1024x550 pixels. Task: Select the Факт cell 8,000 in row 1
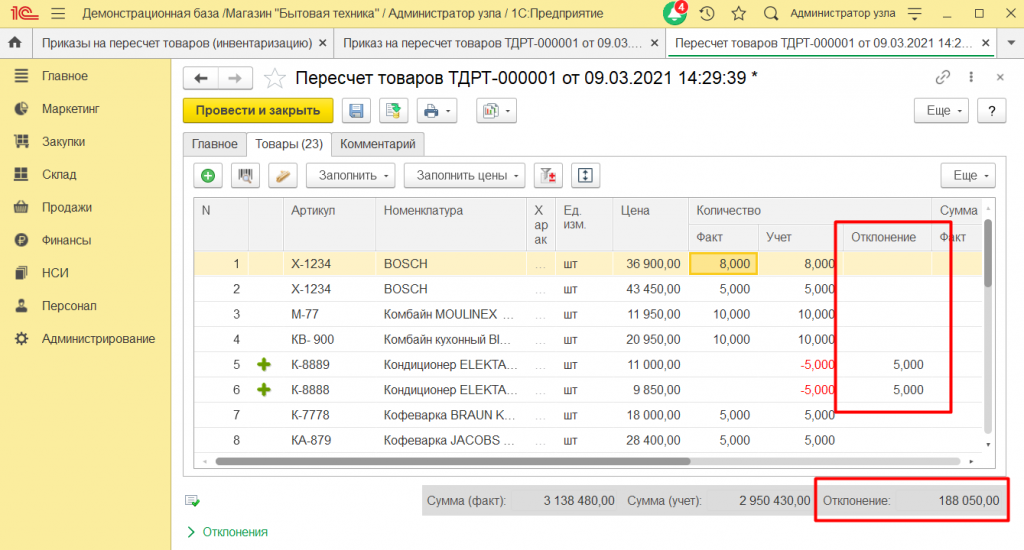point(723,264)
